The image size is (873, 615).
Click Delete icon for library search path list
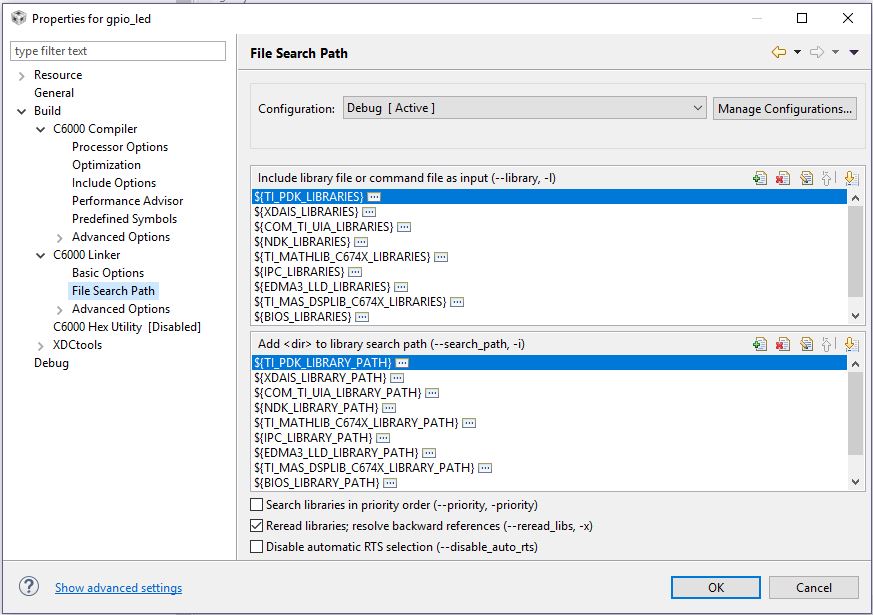(783, 344)
